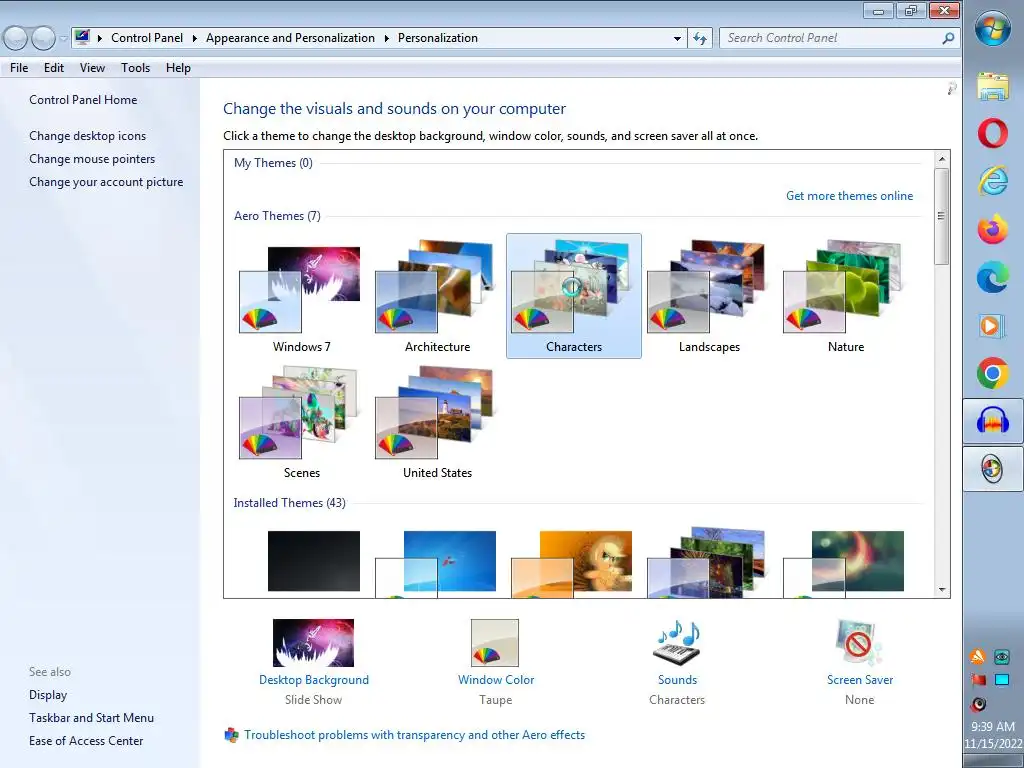Viewport: 1024px width, 768px height.
Task: Expand the arrow before Personalization breadcrumb
Action: 387,39
